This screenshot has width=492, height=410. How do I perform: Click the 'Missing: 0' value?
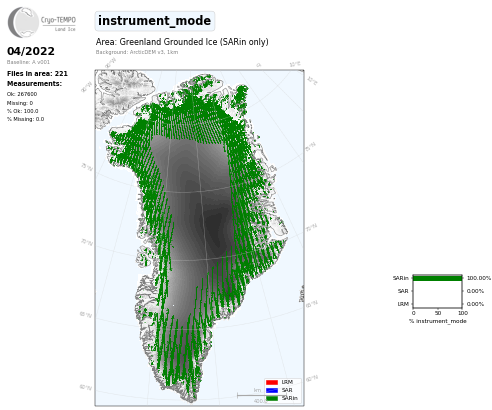pos(20,103)
